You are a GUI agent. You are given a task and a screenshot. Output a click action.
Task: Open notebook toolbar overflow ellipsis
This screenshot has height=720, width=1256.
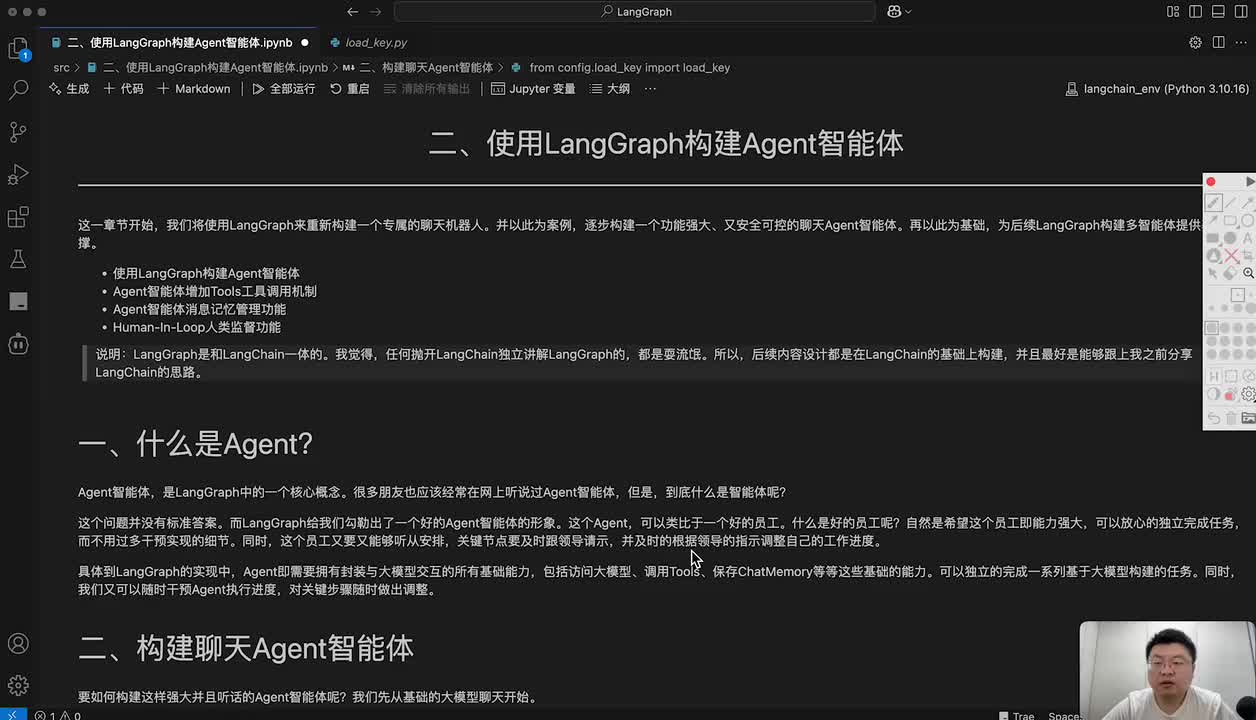tap(650, 89)
